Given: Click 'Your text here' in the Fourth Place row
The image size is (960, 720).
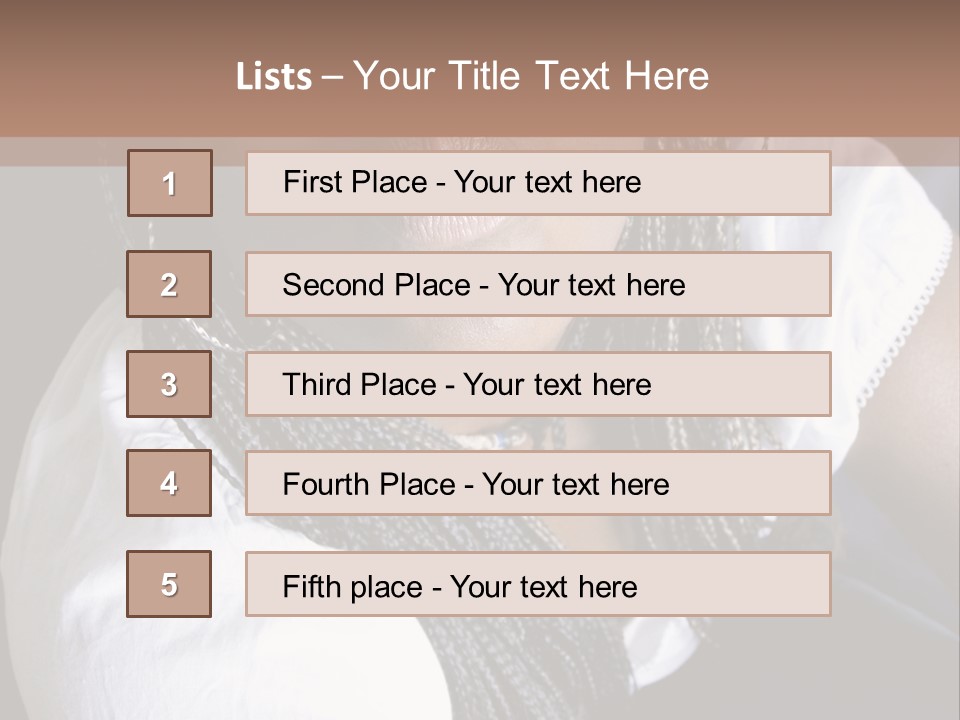Looking at the screenshot, I should pyautogui.click(x=575, y=485).
